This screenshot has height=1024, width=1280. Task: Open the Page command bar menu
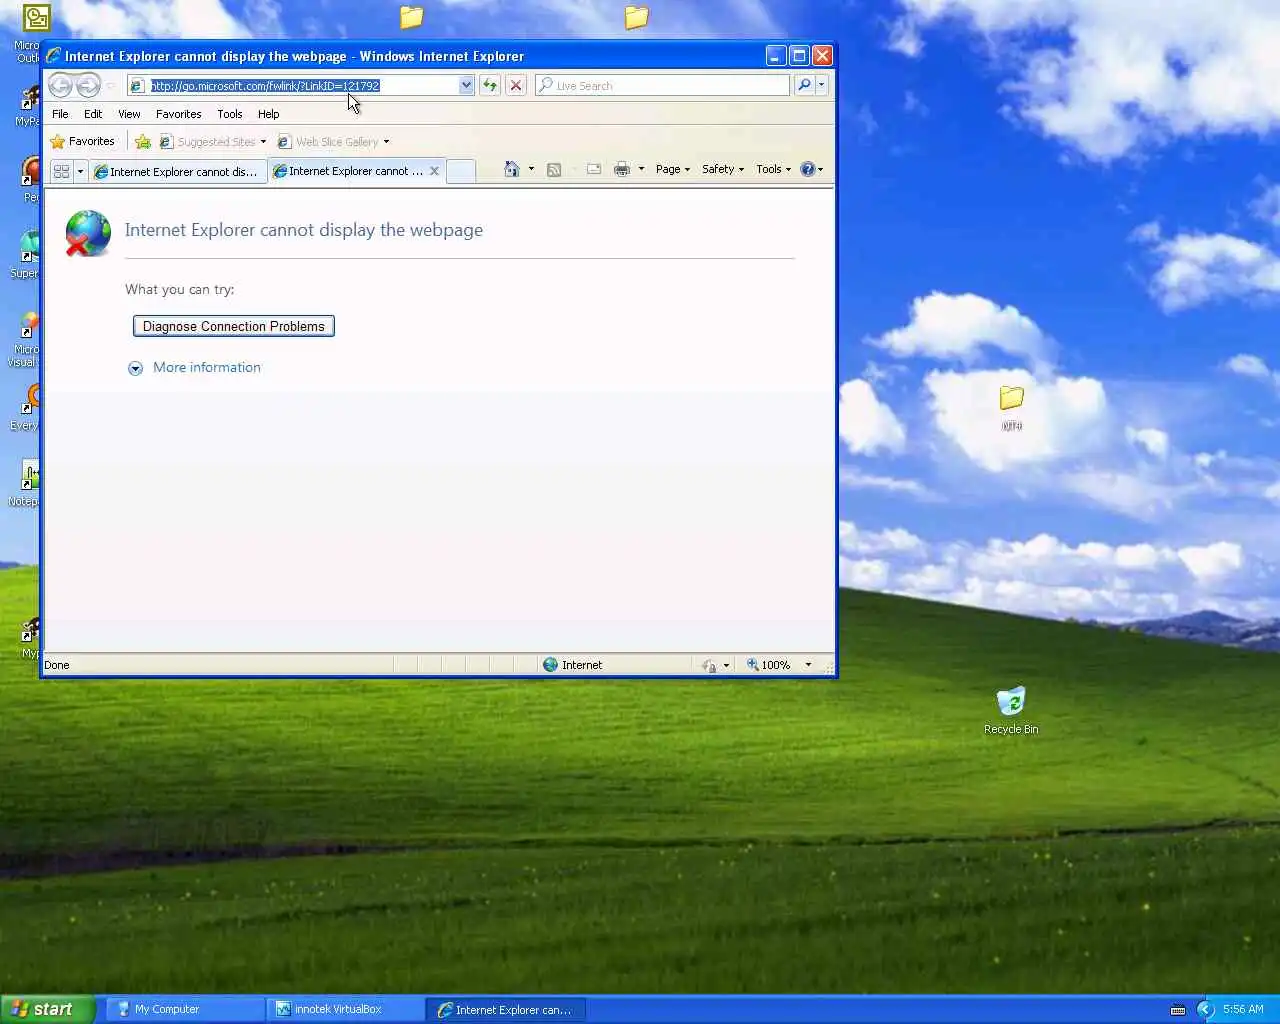(673, 170)
